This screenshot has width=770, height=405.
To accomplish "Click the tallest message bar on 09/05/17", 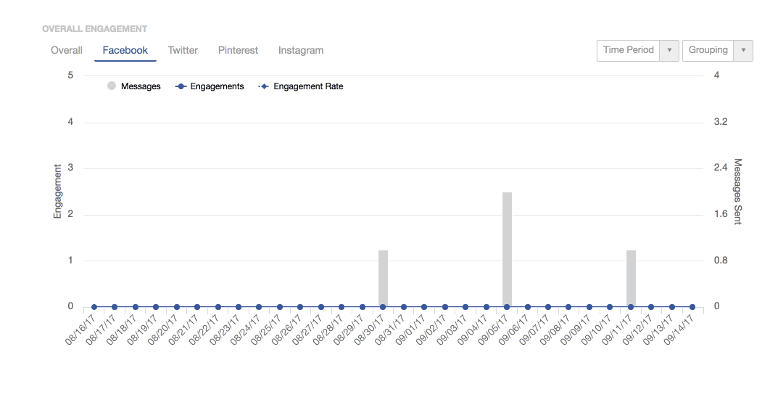I will click(x=507, y=248).
